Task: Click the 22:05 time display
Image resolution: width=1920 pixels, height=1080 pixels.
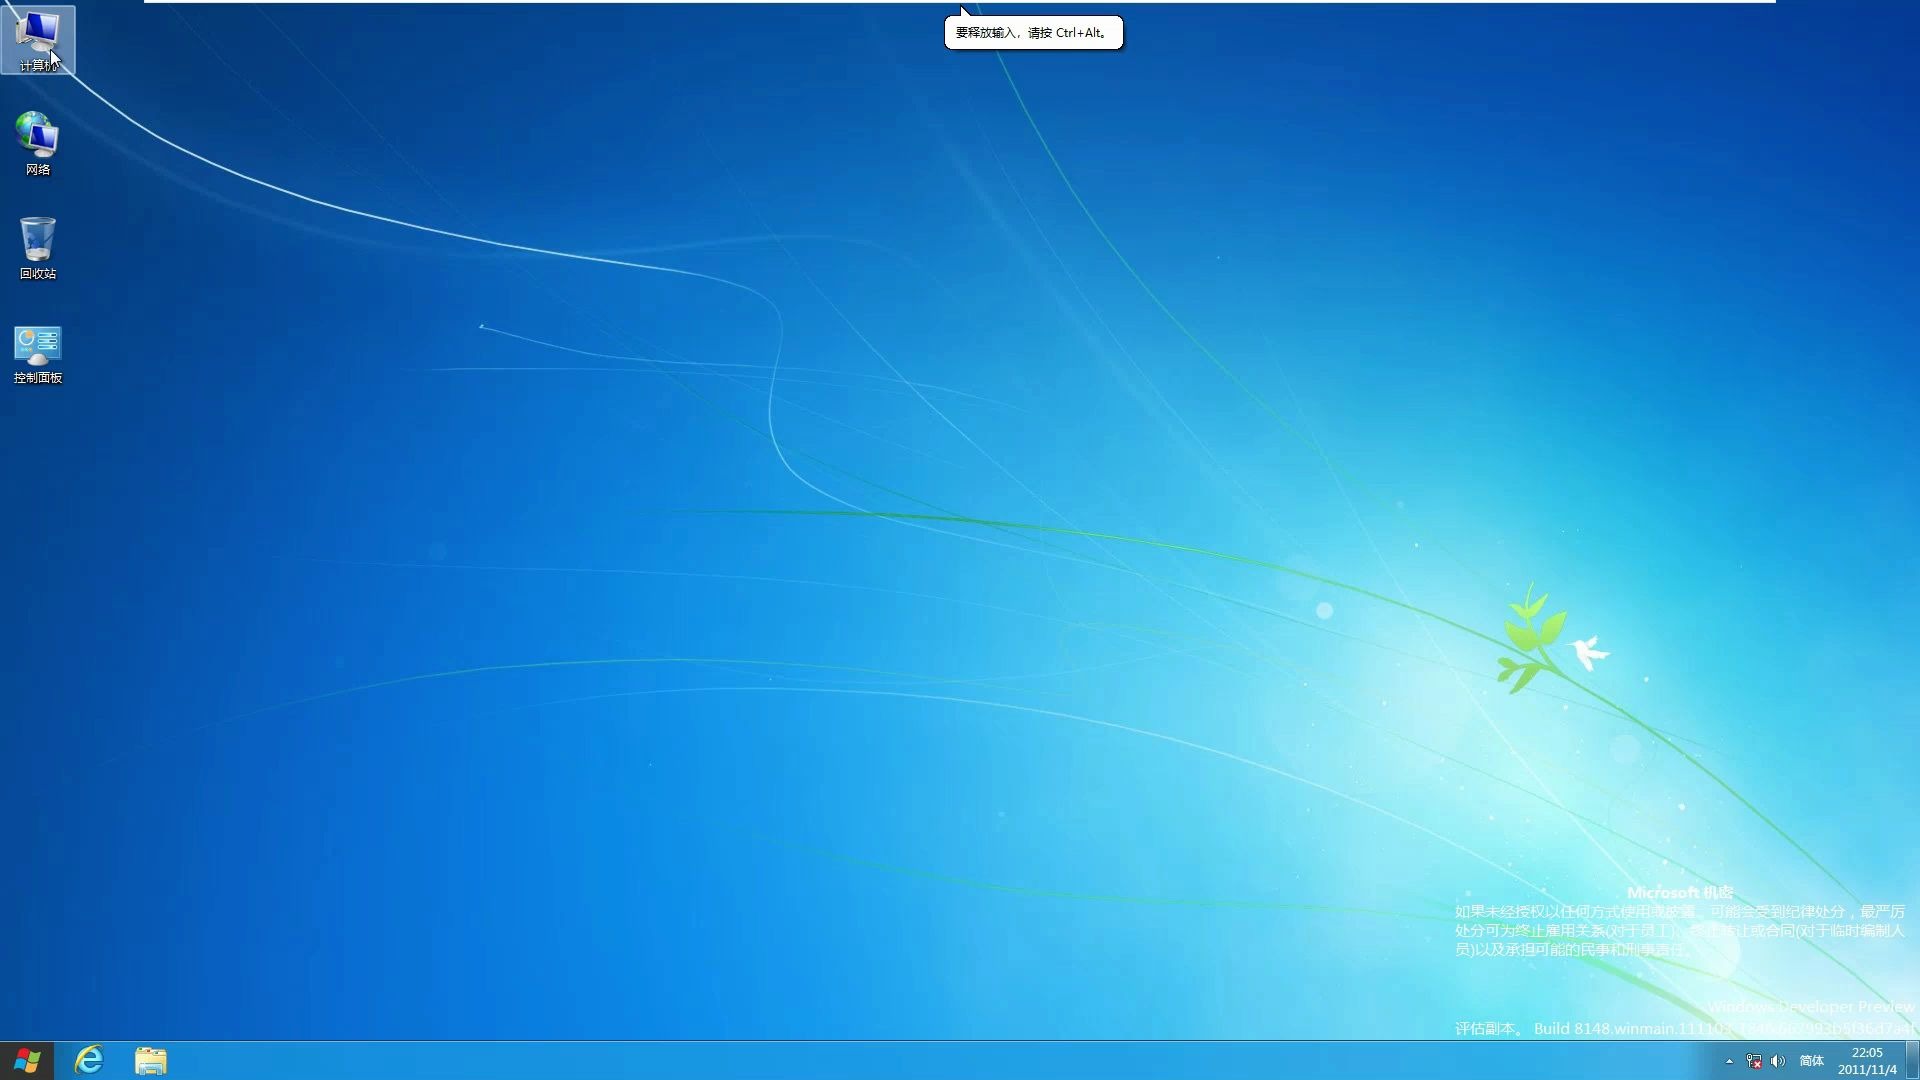Action: 1867,1052
